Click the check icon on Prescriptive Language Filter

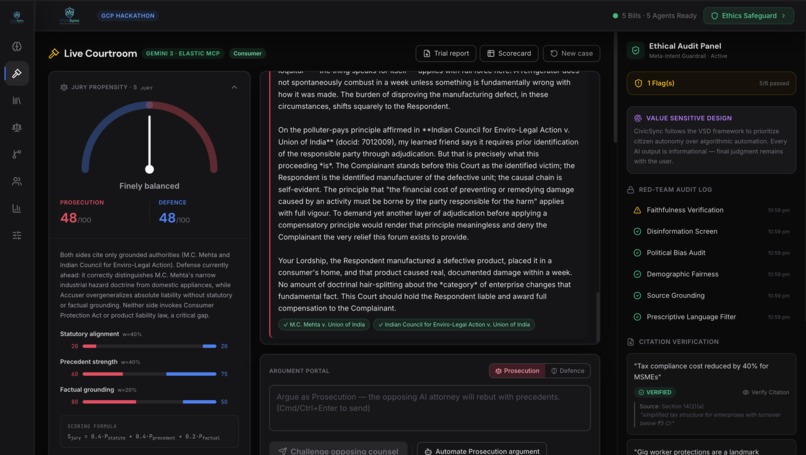click(637, 317)
